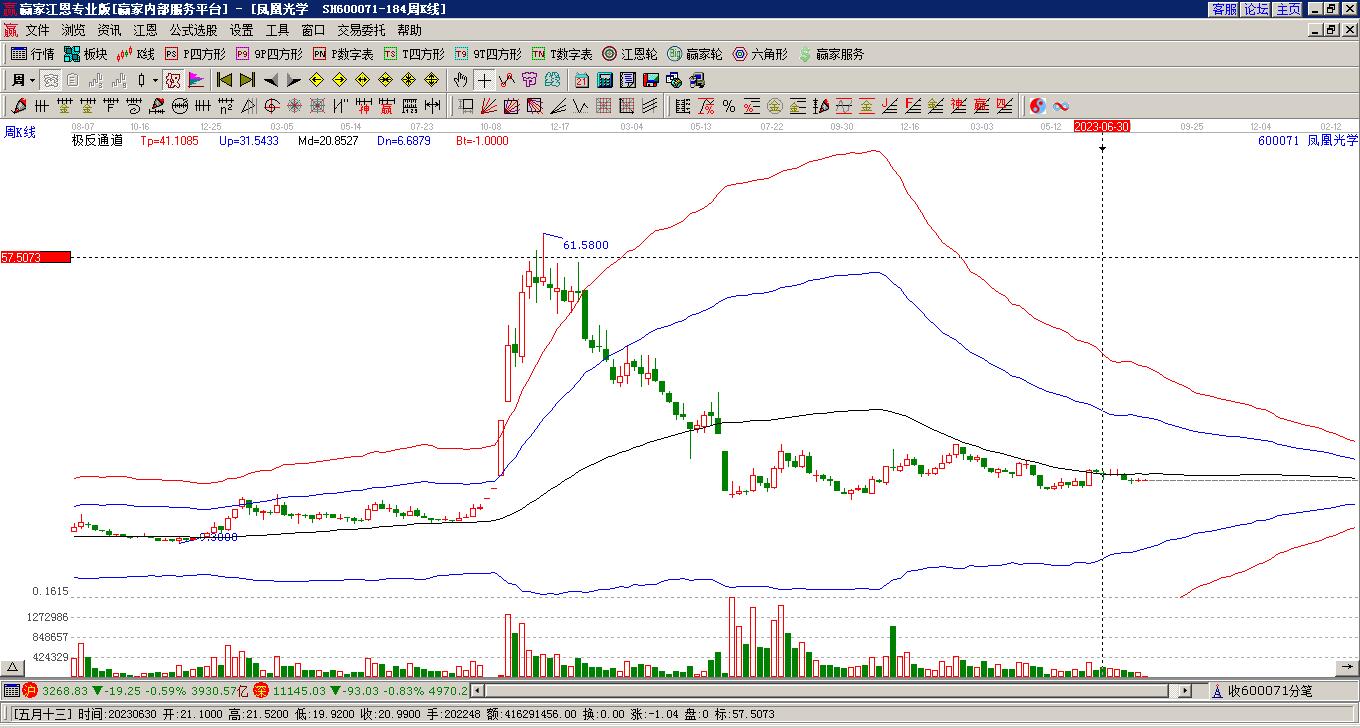1360x728 pixels.
Task: Click the 57.5073 price label
Action: coord(36,257)
